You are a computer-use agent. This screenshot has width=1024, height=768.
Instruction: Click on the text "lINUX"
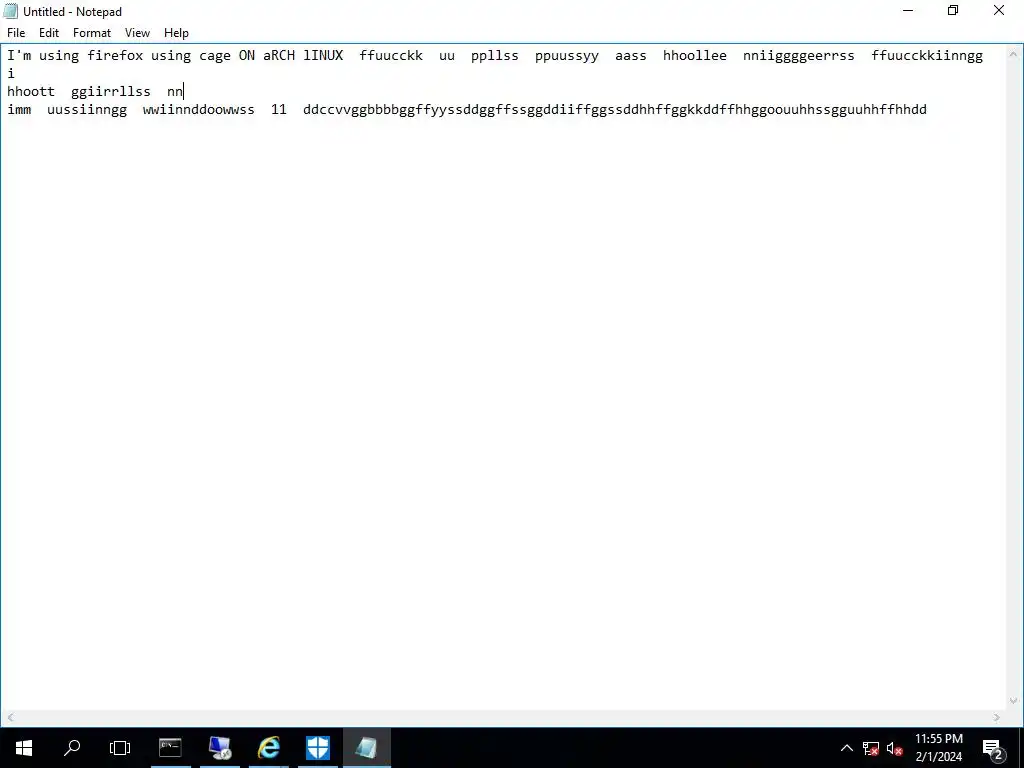[323, 56]
